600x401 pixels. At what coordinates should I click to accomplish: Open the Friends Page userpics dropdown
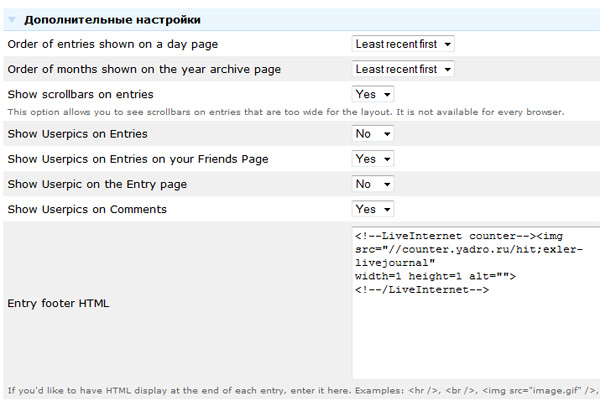point(373,159)
